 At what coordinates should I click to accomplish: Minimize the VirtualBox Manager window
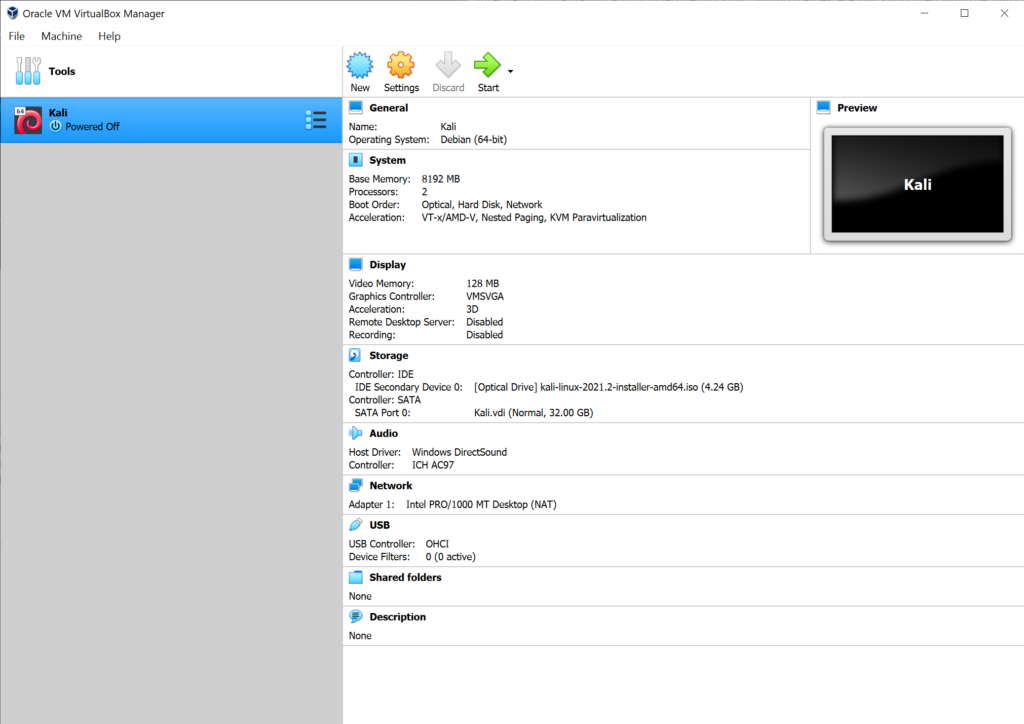pyautogui.click(x=924, y=13)
